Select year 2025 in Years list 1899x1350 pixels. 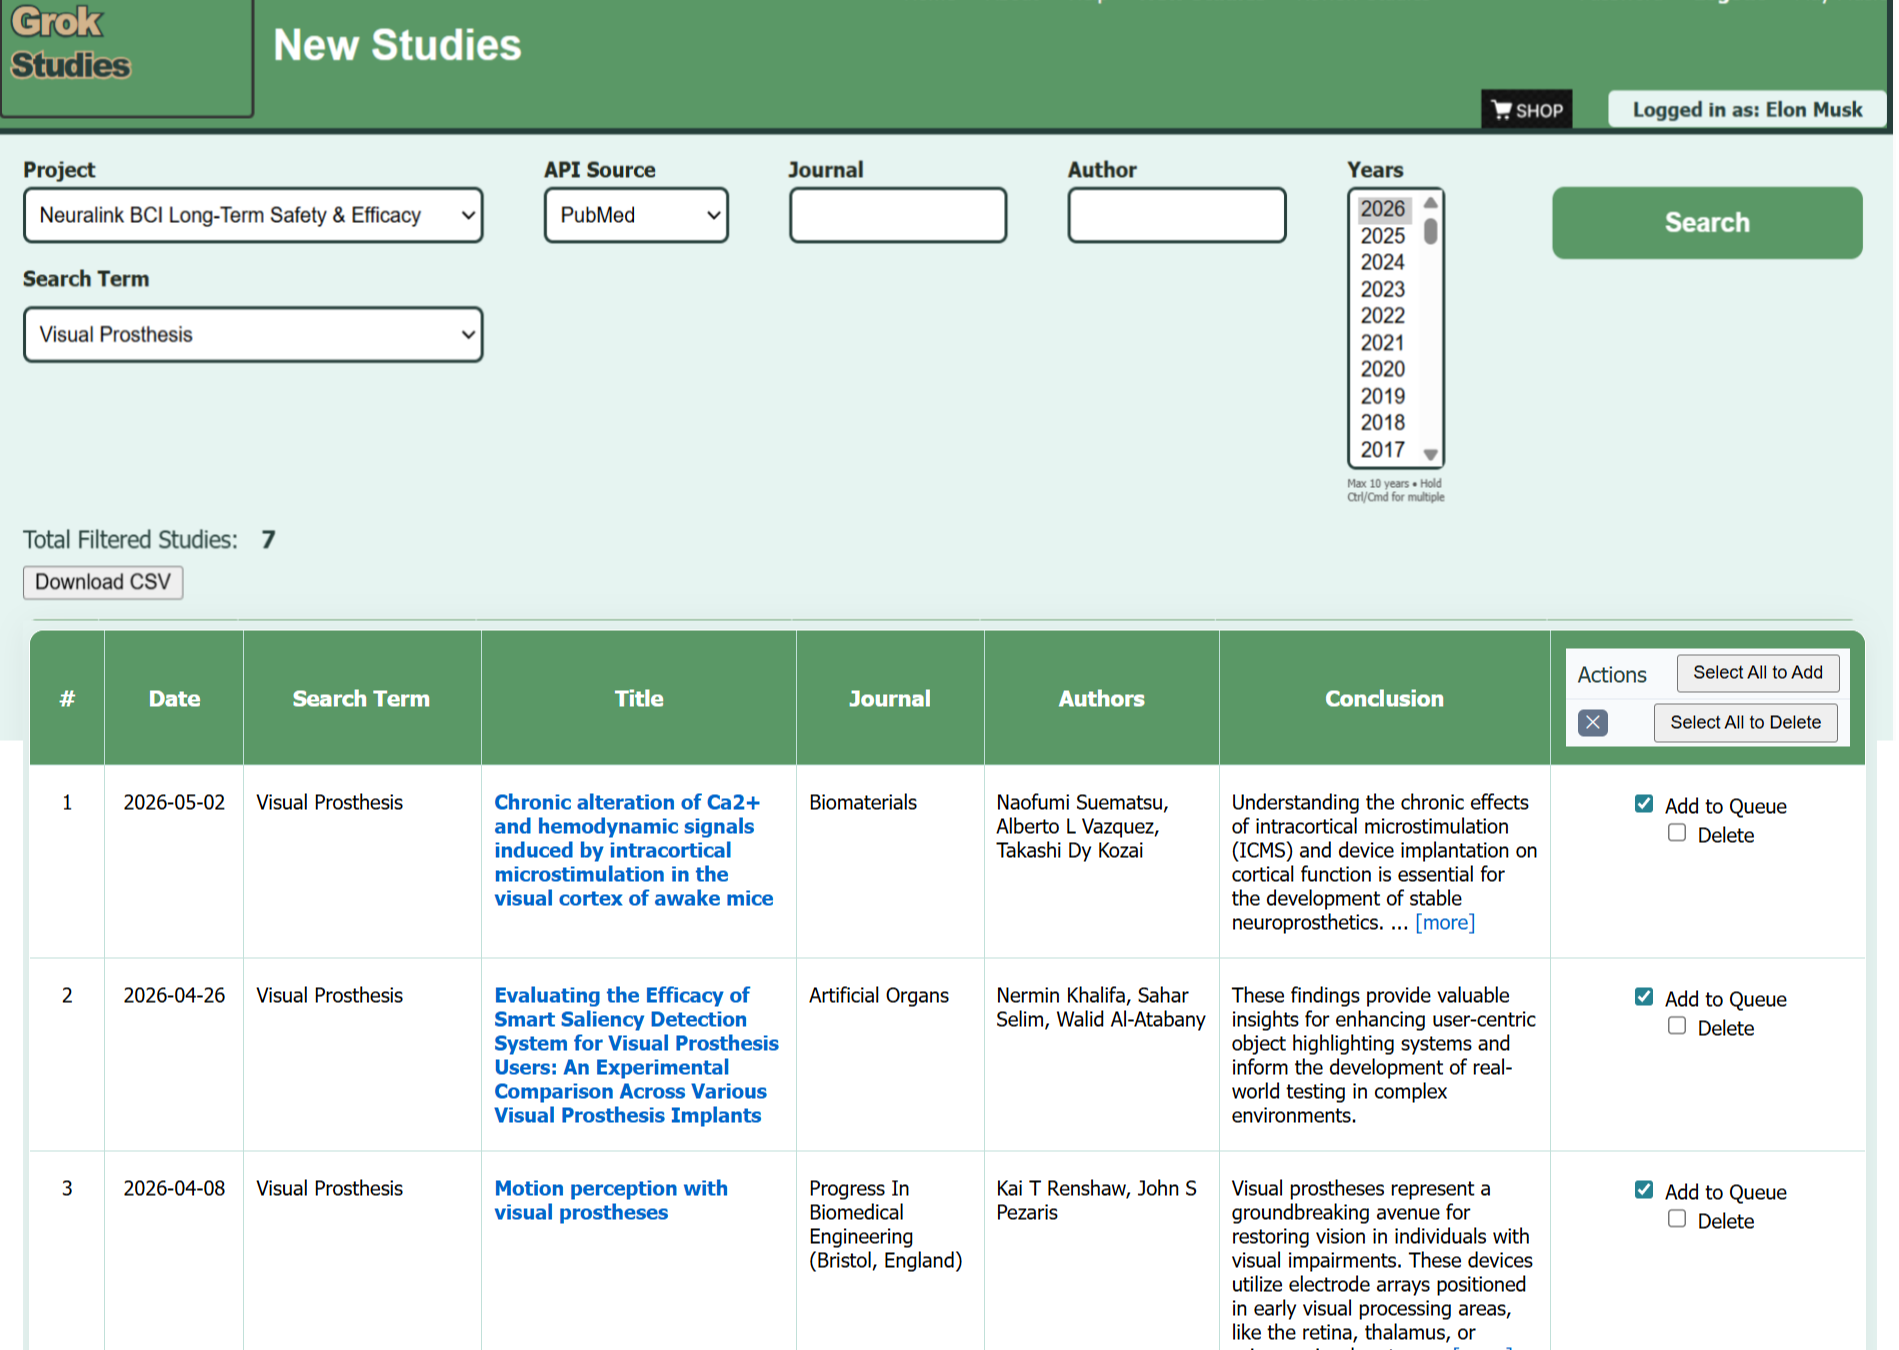click(x=1383, y=236)
